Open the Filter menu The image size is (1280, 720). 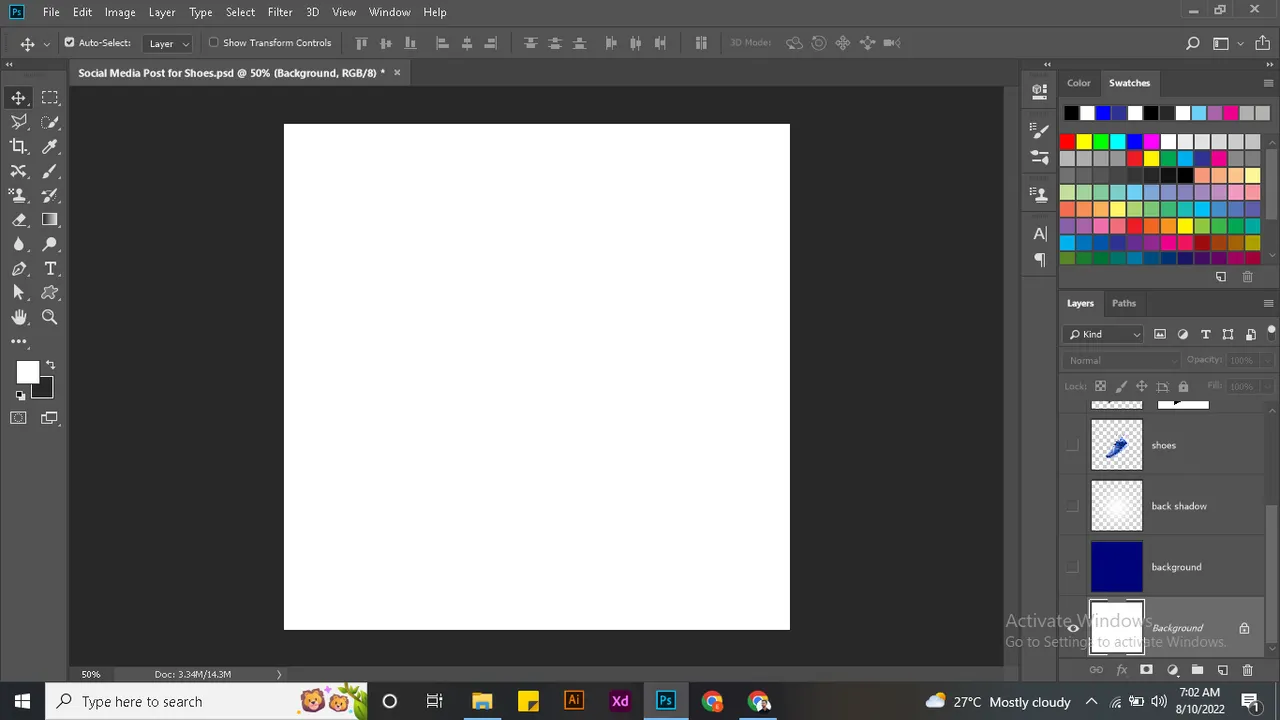280,12
